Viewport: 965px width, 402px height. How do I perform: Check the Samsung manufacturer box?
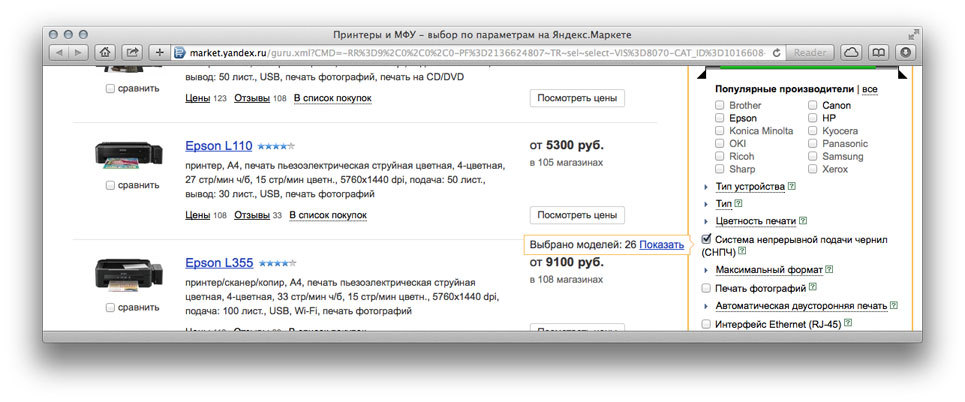813,156
